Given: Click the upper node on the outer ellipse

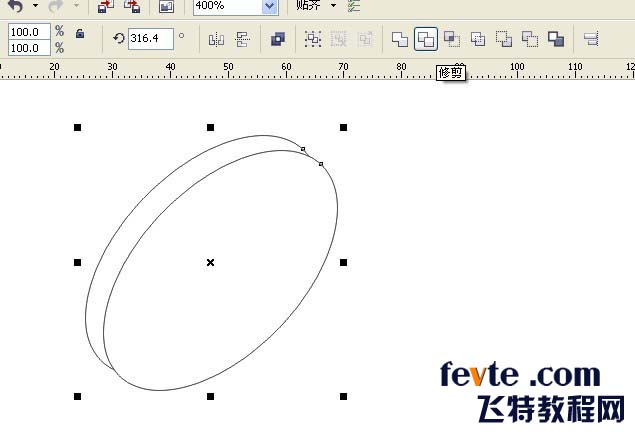Looking at the screenshot, I should pyautogui.click(x=303, y=149).
